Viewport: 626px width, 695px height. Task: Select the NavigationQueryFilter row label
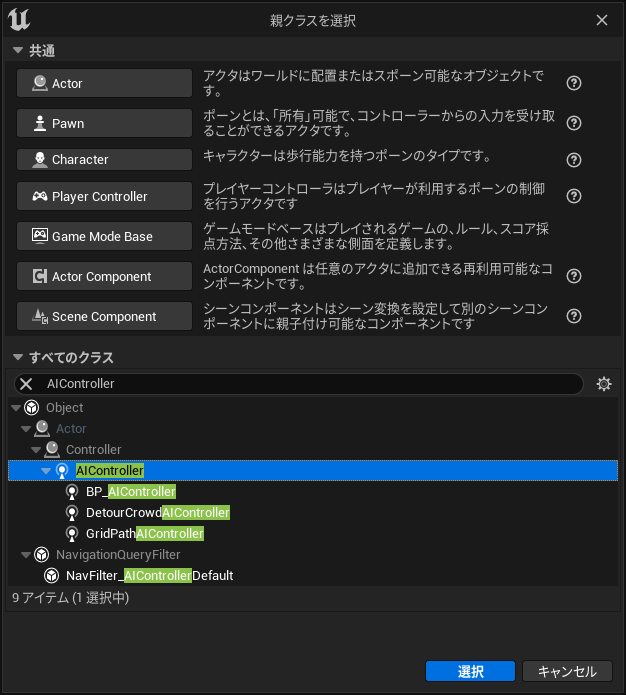click(118, 554)
